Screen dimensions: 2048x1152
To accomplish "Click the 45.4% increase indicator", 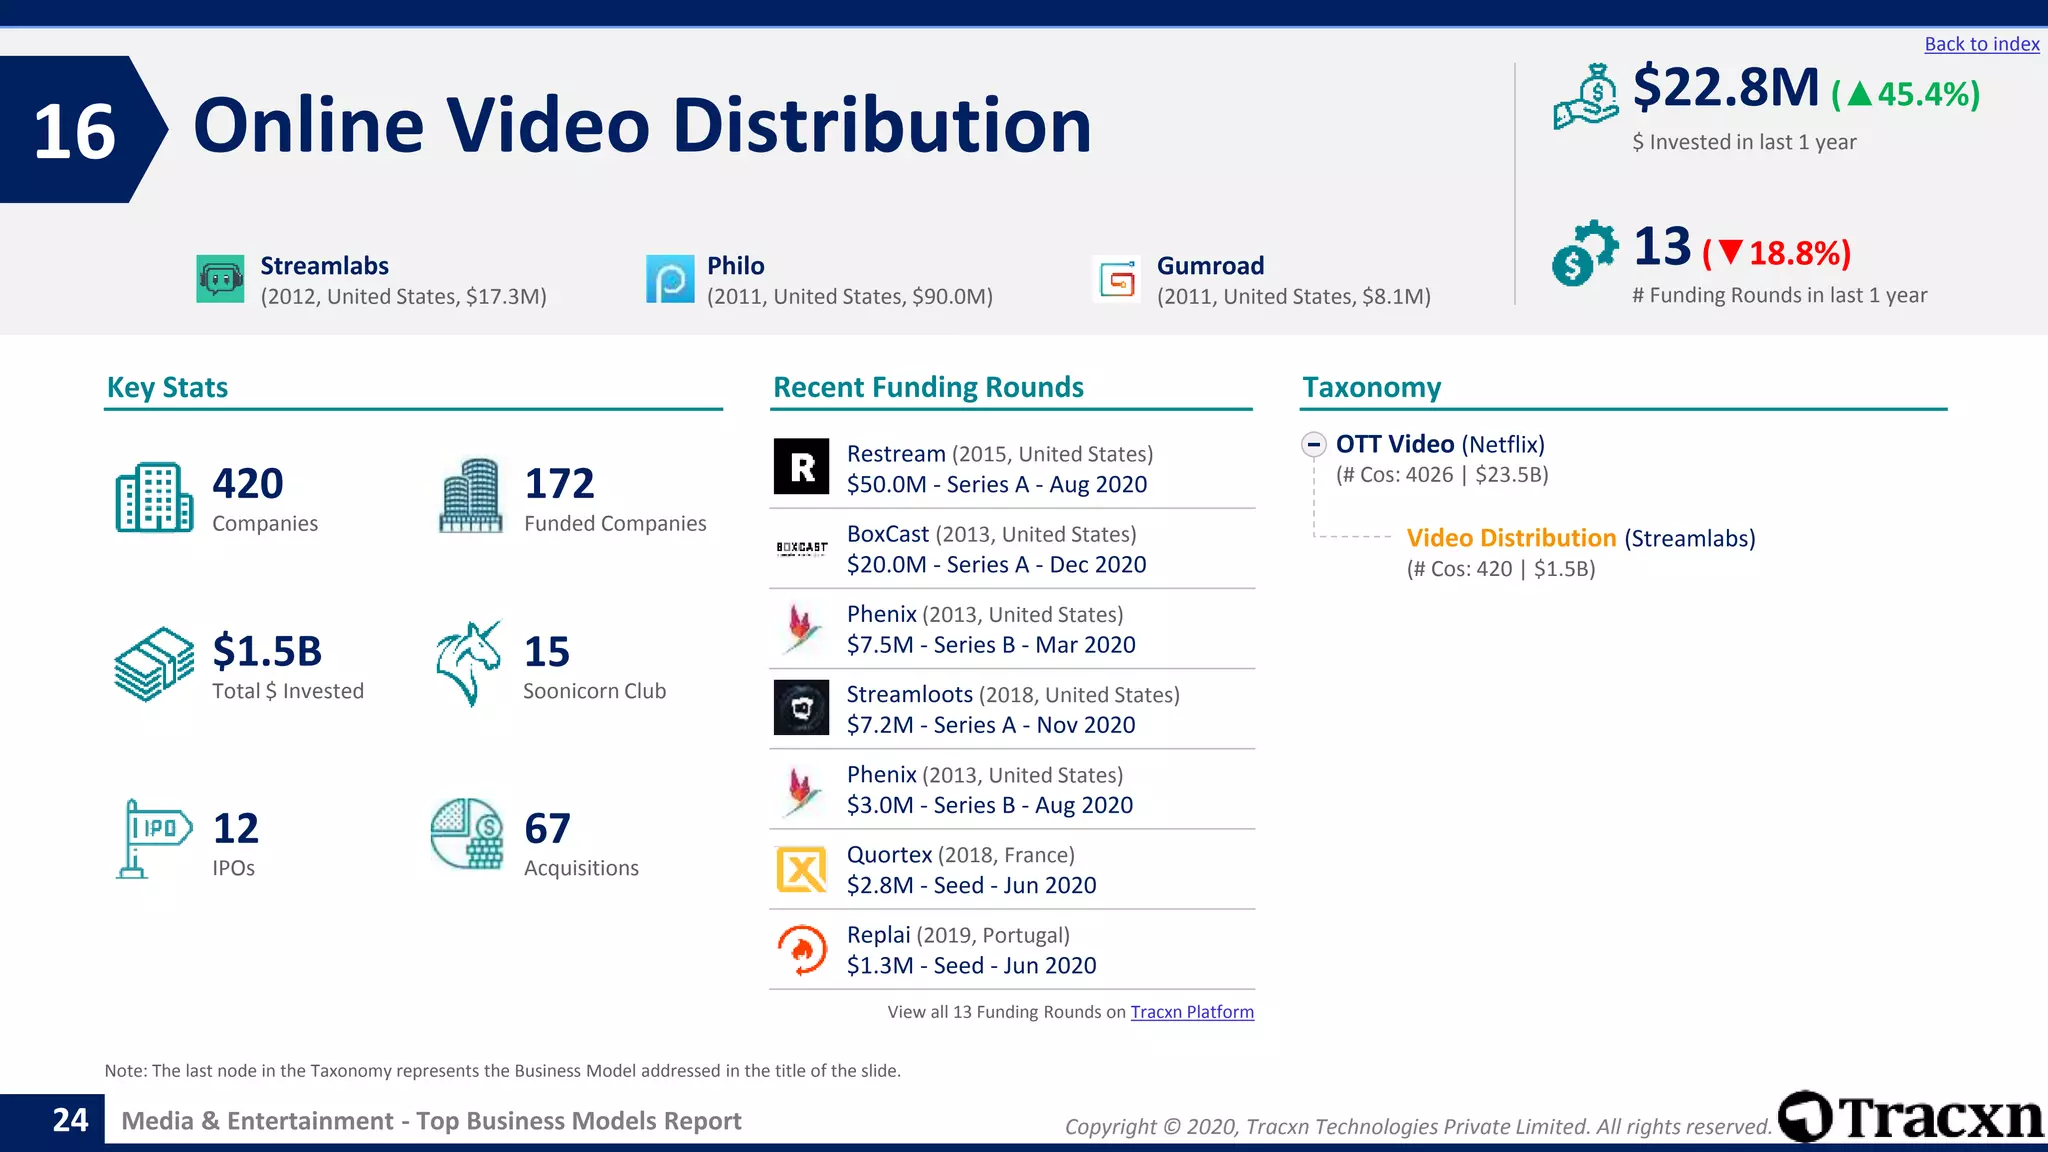I will pyautogui.click(x=1905, y=94).
